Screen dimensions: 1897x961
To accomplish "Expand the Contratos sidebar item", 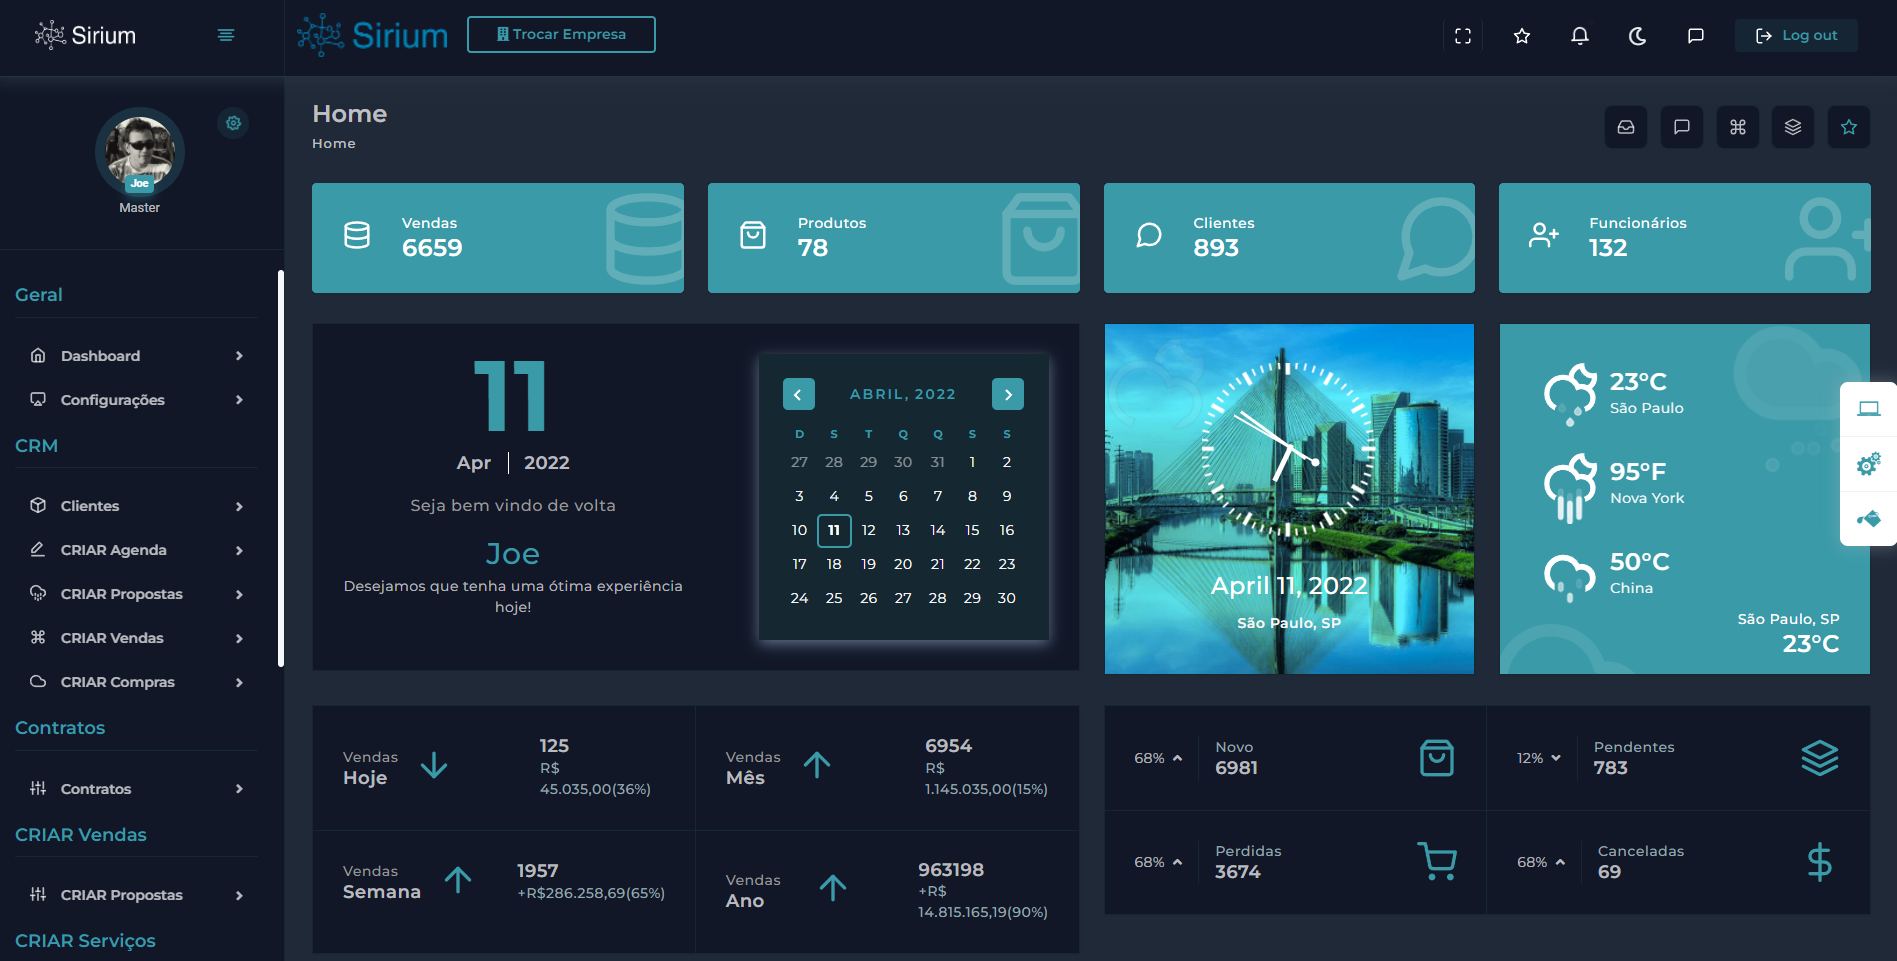I will click(x=137, y=789).
